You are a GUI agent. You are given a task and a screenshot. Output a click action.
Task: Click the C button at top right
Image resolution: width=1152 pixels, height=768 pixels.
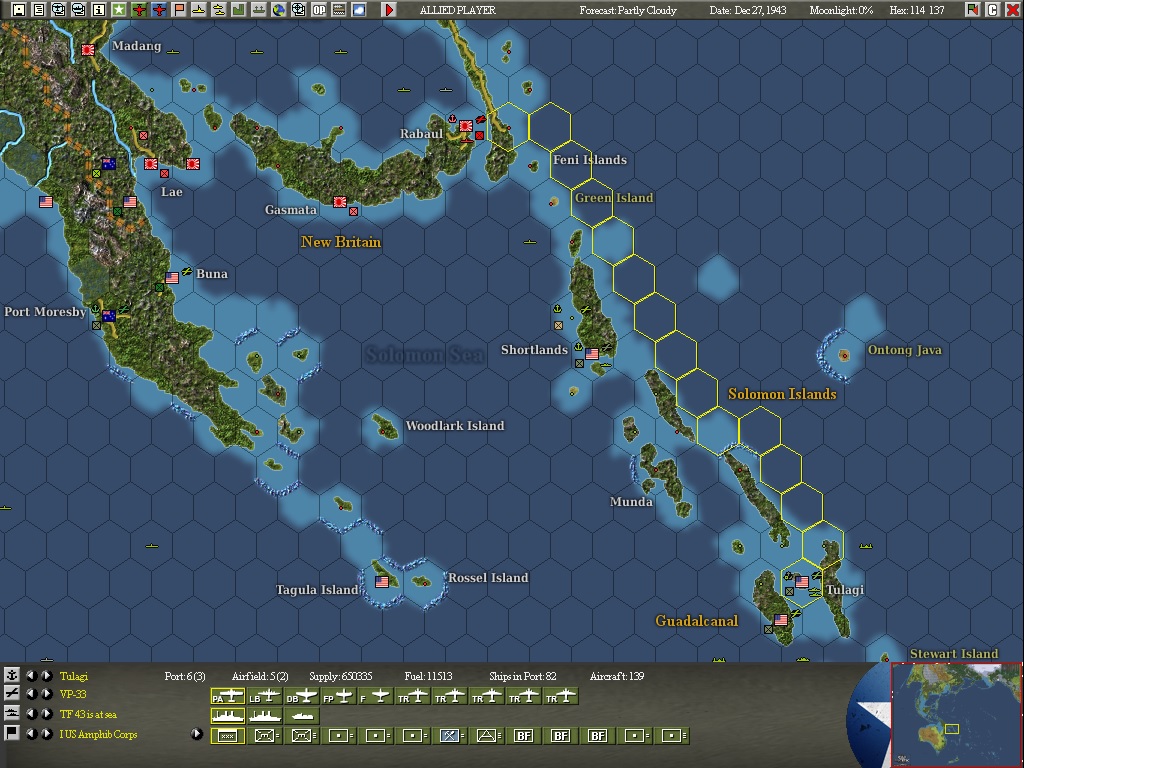(x=993, y=10)
